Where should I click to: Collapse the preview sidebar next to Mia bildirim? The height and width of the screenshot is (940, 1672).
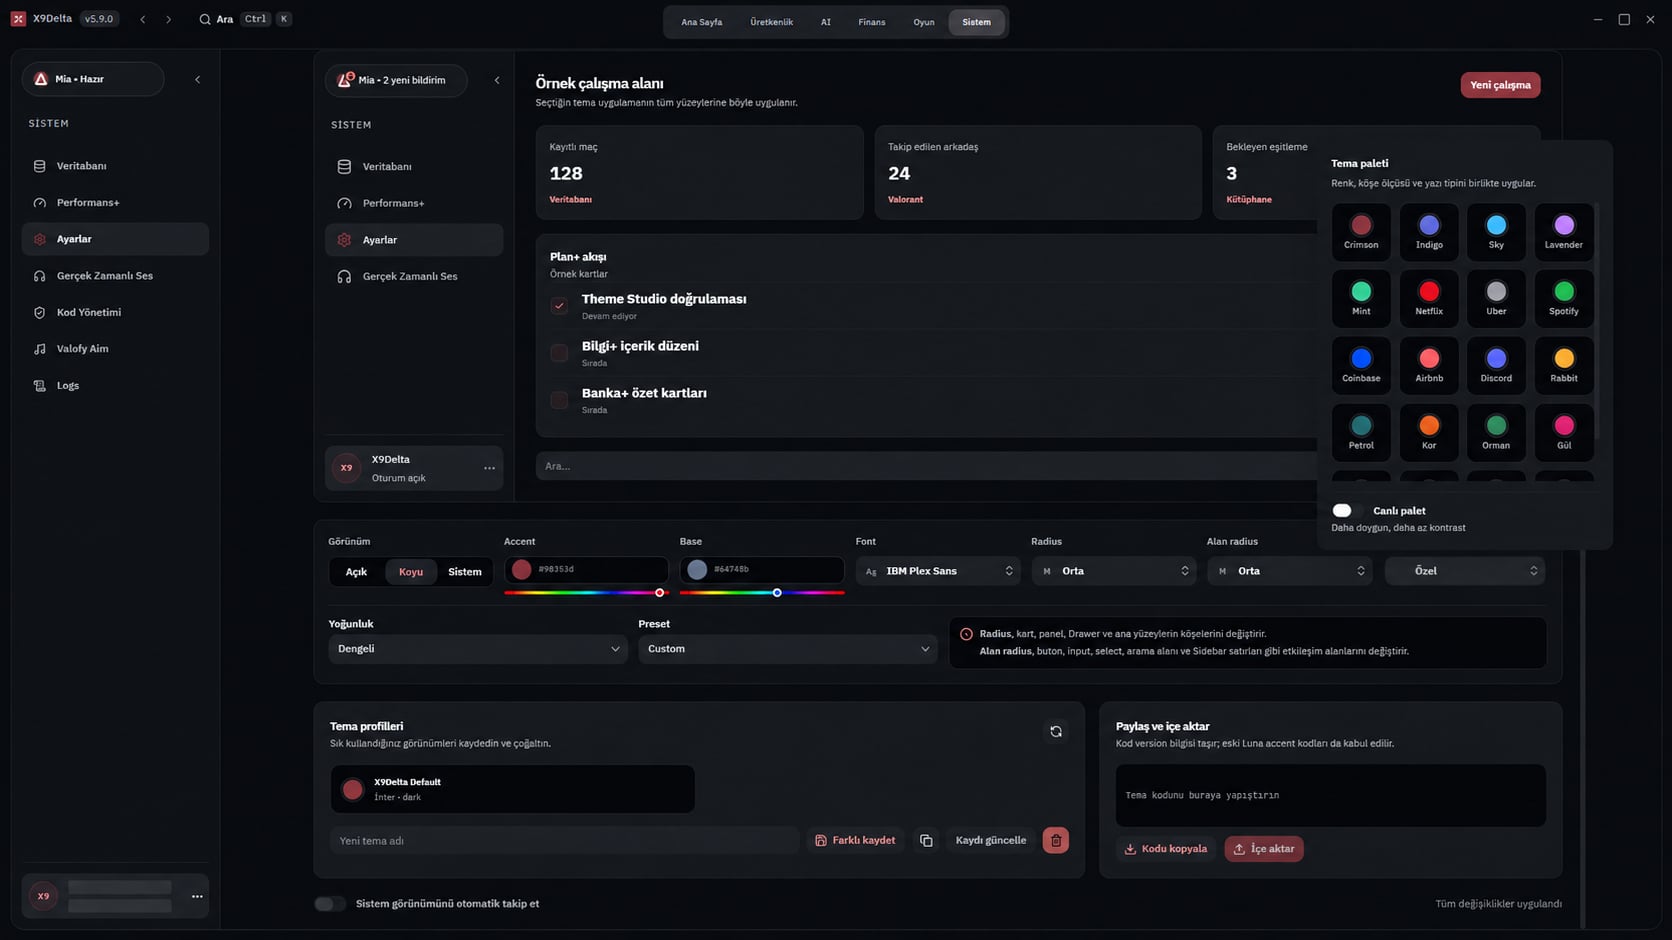coord(497,80)
